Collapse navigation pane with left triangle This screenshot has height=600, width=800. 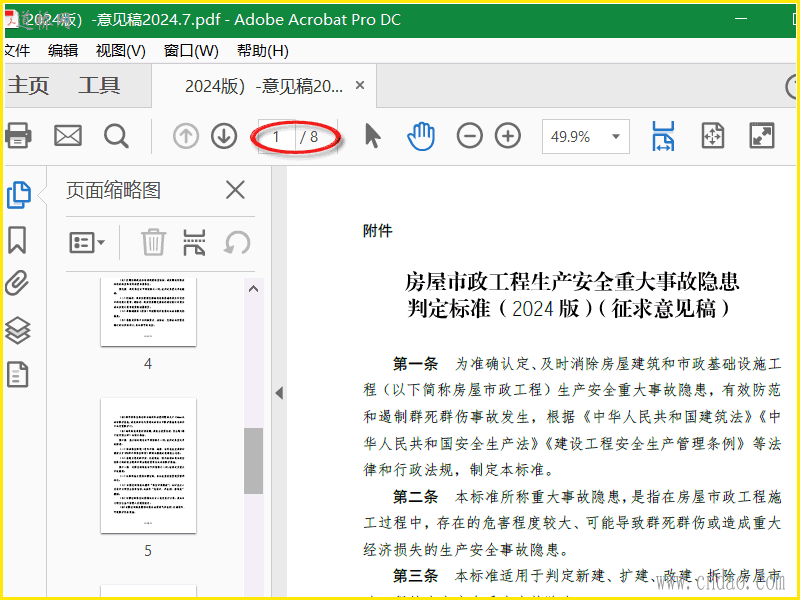[279, 393]
